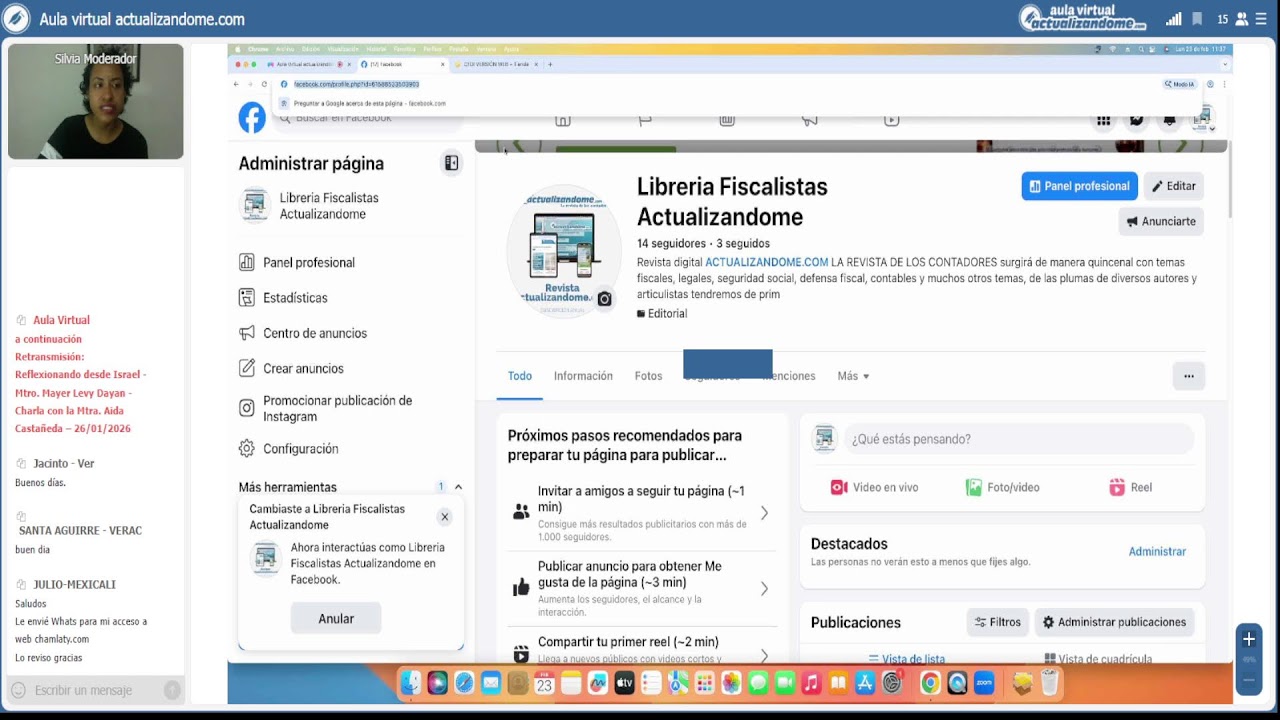Select the Información tab

(x=583, y=376)
